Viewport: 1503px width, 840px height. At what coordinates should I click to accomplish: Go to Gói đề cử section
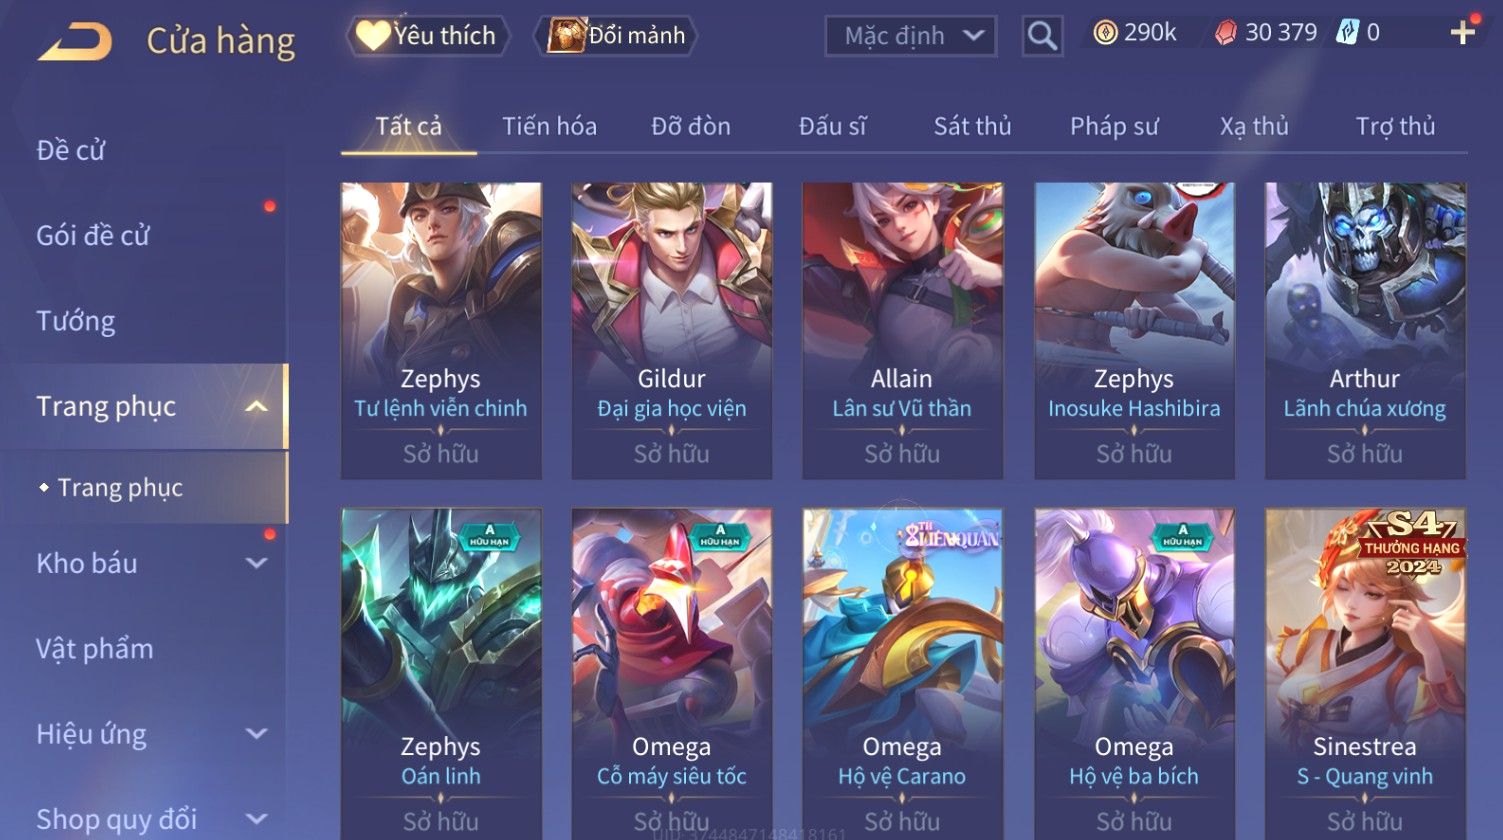click(x=93, y=236)
